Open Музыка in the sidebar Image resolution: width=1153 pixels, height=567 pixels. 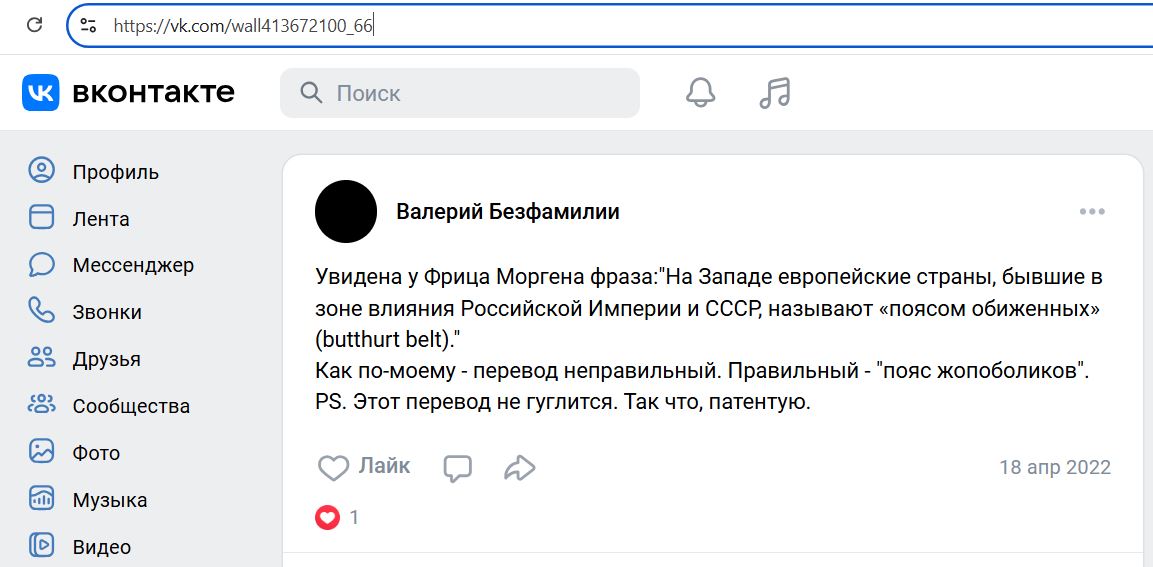pyautogui.click(x=88, y=500)
